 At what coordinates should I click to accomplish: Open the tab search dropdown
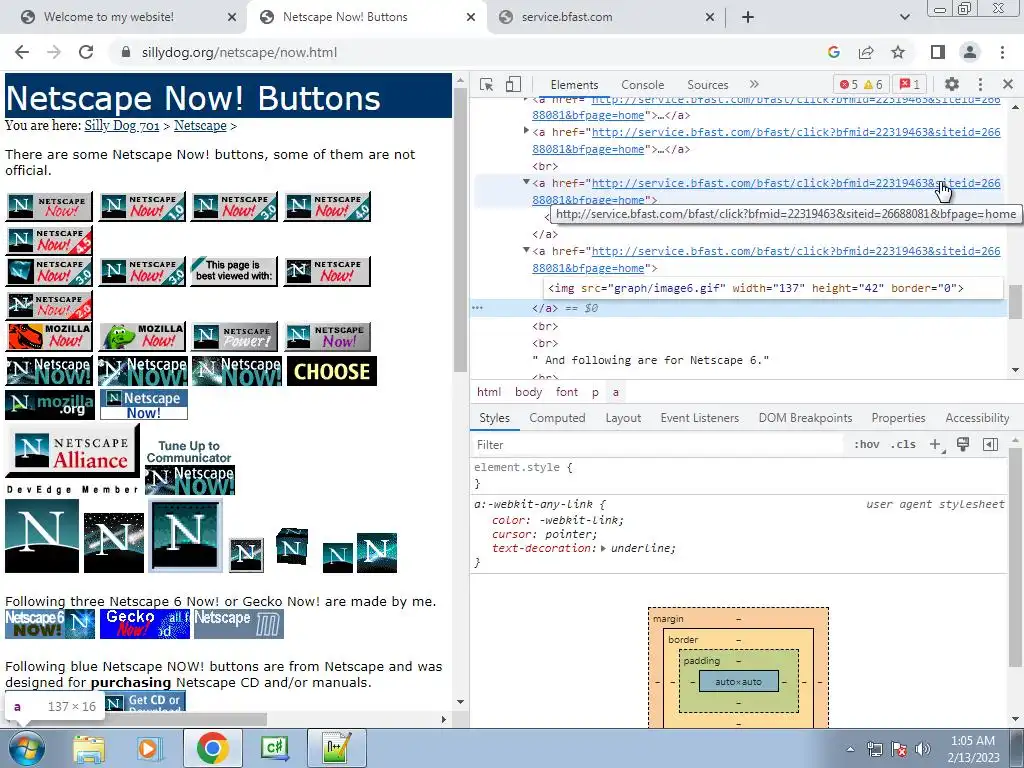coord(904,17)
